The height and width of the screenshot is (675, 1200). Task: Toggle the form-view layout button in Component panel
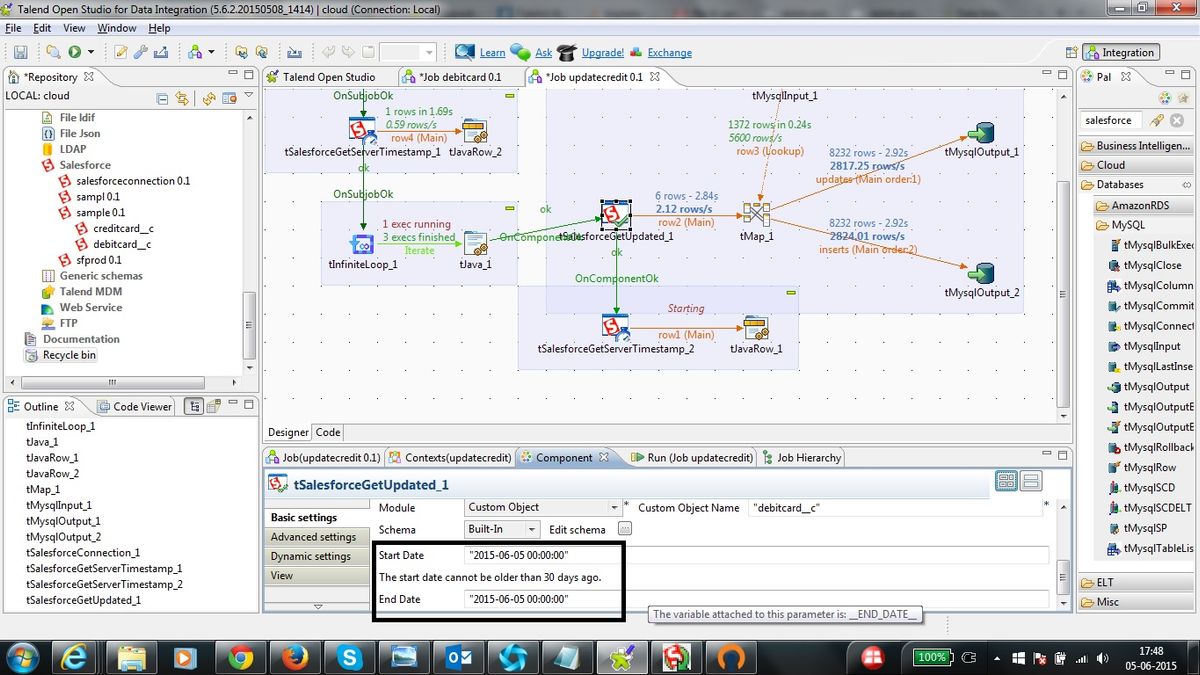point(1031,481)
